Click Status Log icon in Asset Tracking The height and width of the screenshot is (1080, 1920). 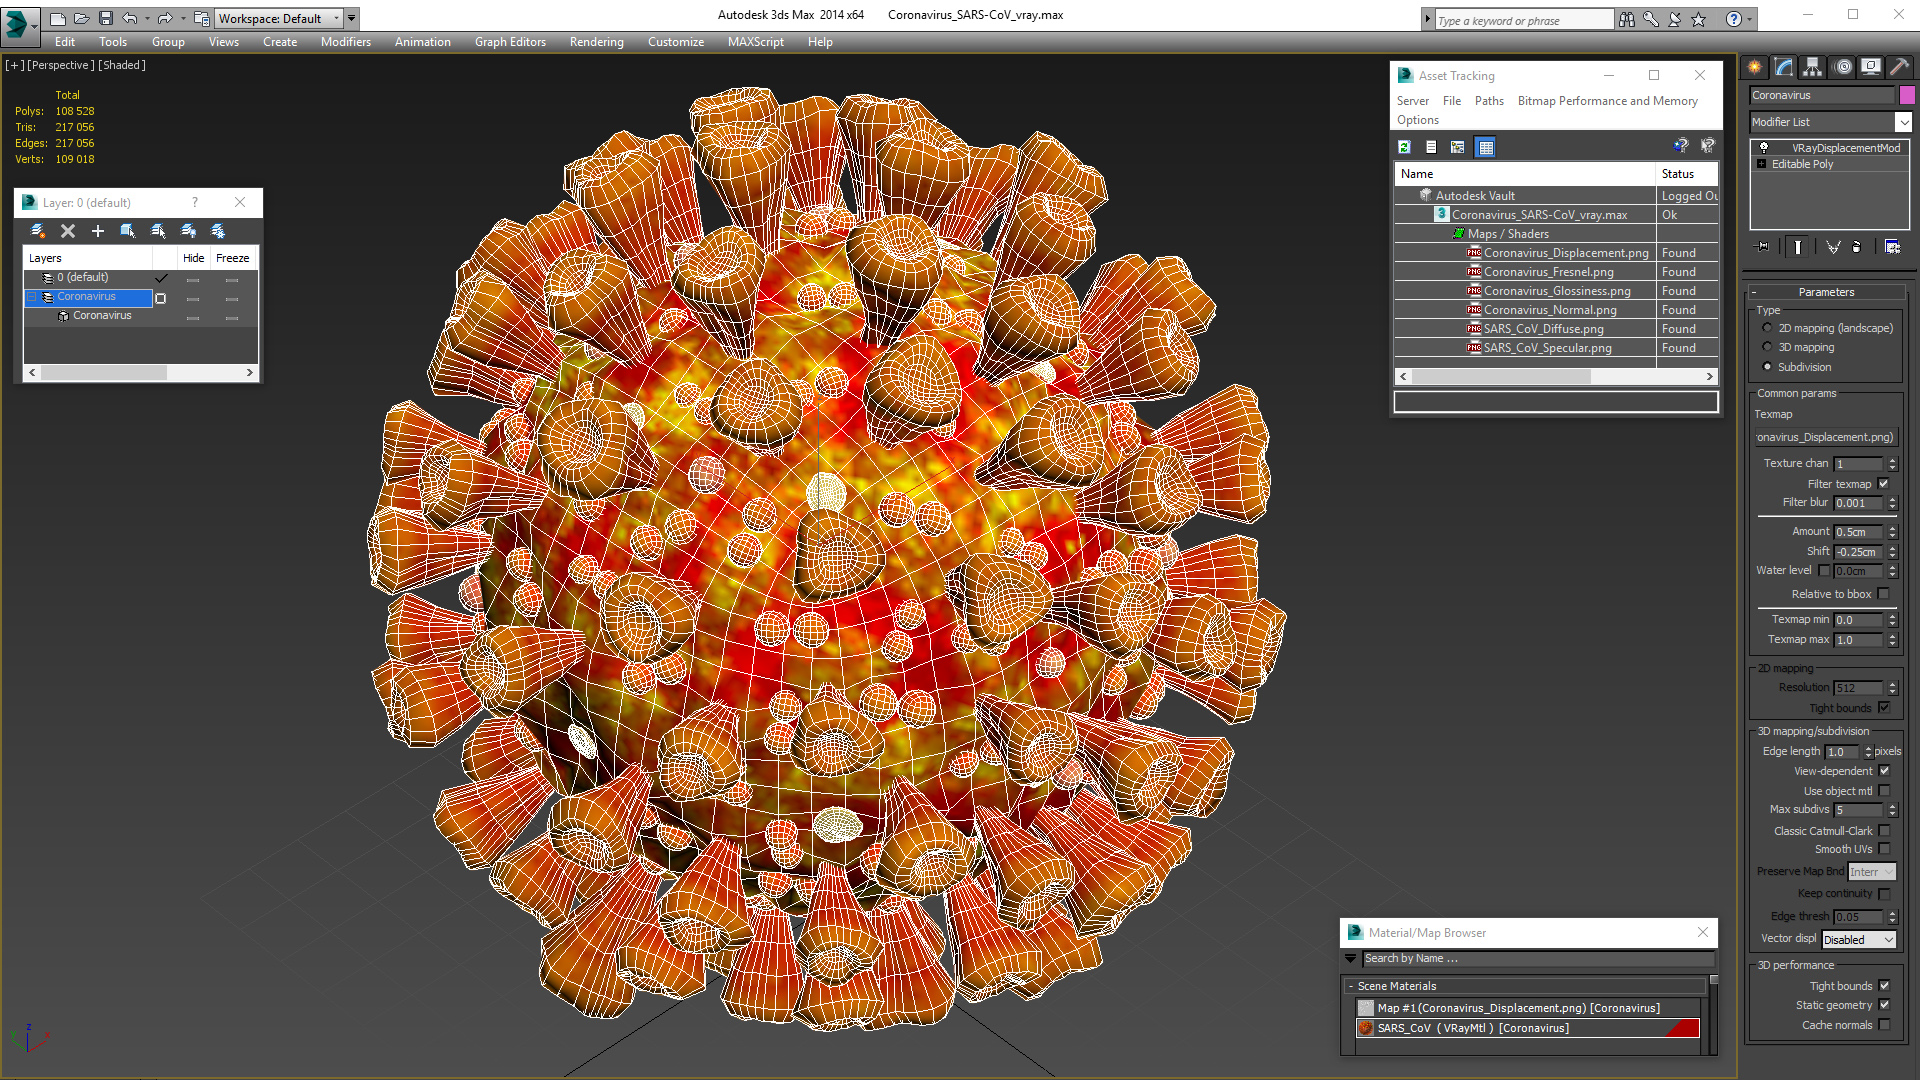(x=1431, y=147)
